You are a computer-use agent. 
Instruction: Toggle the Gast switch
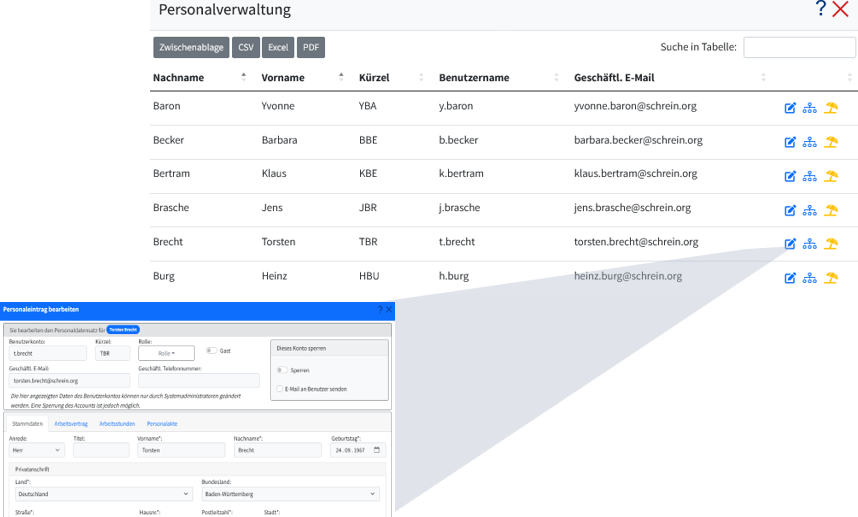pos(211,351)
